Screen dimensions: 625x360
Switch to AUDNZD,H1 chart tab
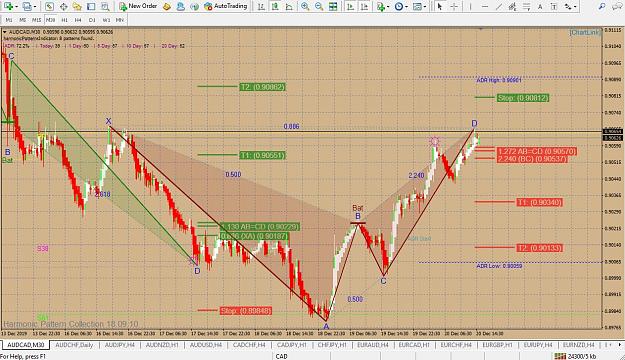(162, 345)
